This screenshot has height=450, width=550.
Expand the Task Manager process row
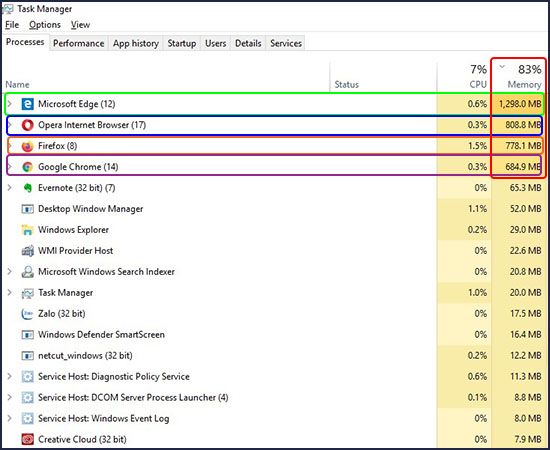click(10, 293)
